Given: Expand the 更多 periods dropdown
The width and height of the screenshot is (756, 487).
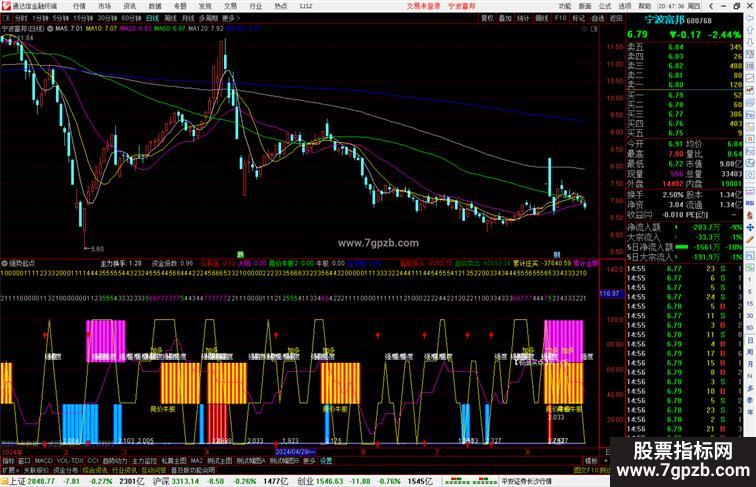Looking at the screenshot, I should click(x=230, y=18).
